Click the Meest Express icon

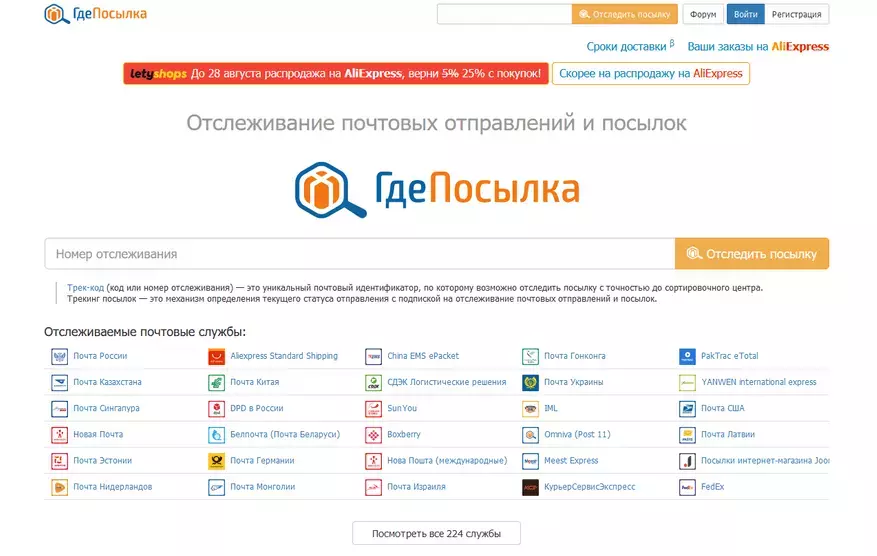point(530,461)
